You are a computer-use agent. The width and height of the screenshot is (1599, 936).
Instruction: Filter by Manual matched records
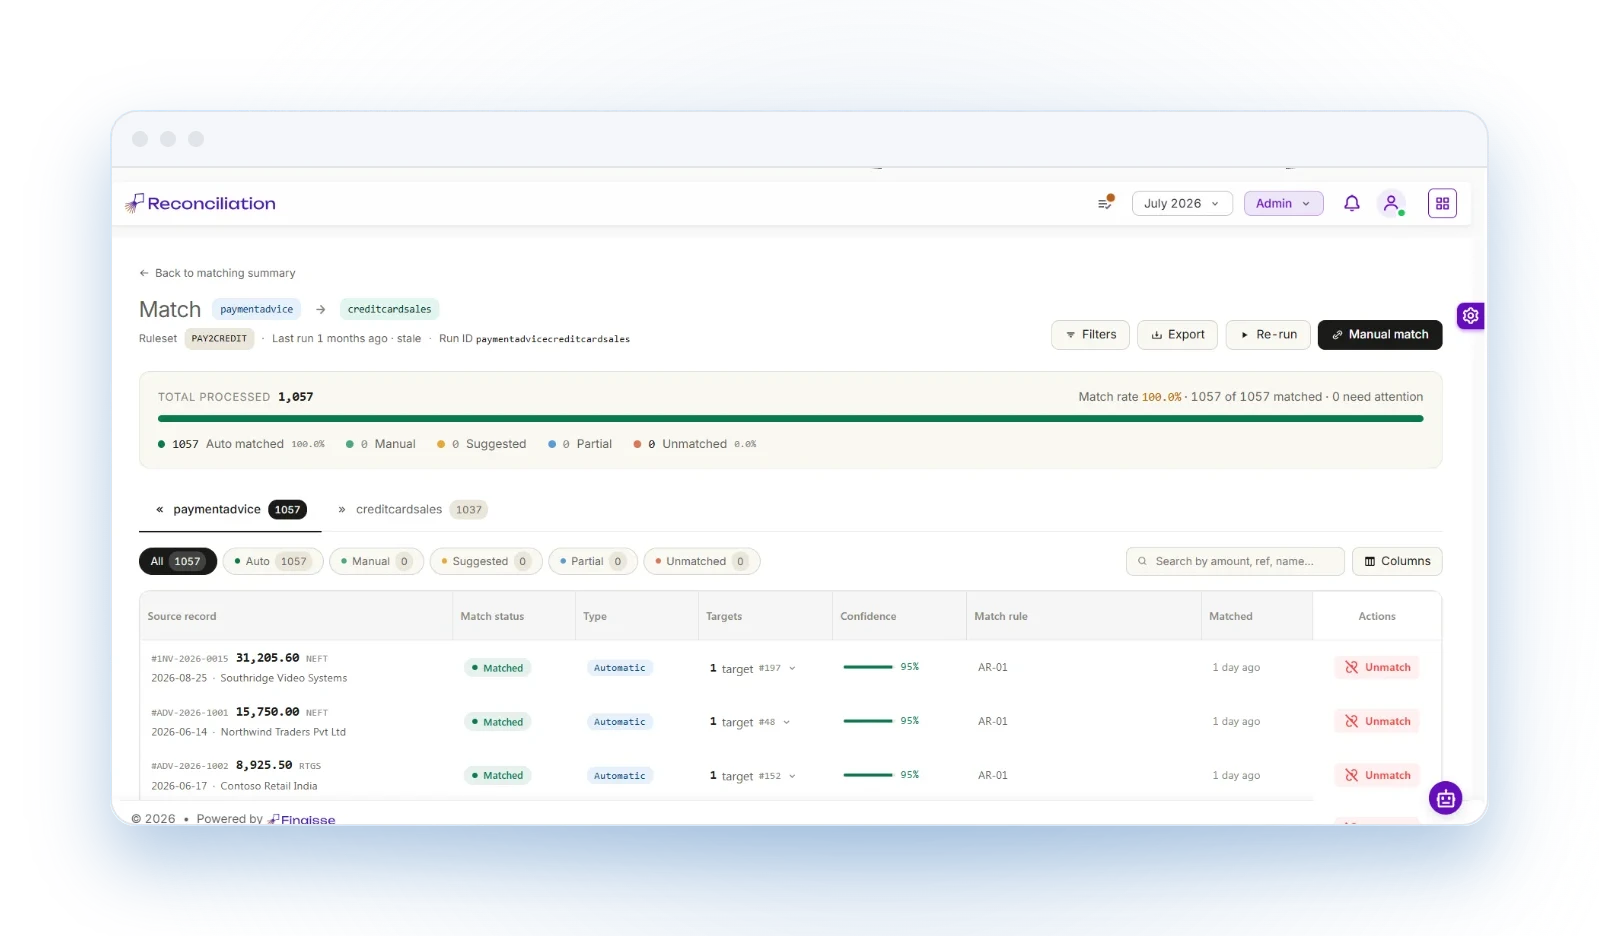[x=377, y=562]
